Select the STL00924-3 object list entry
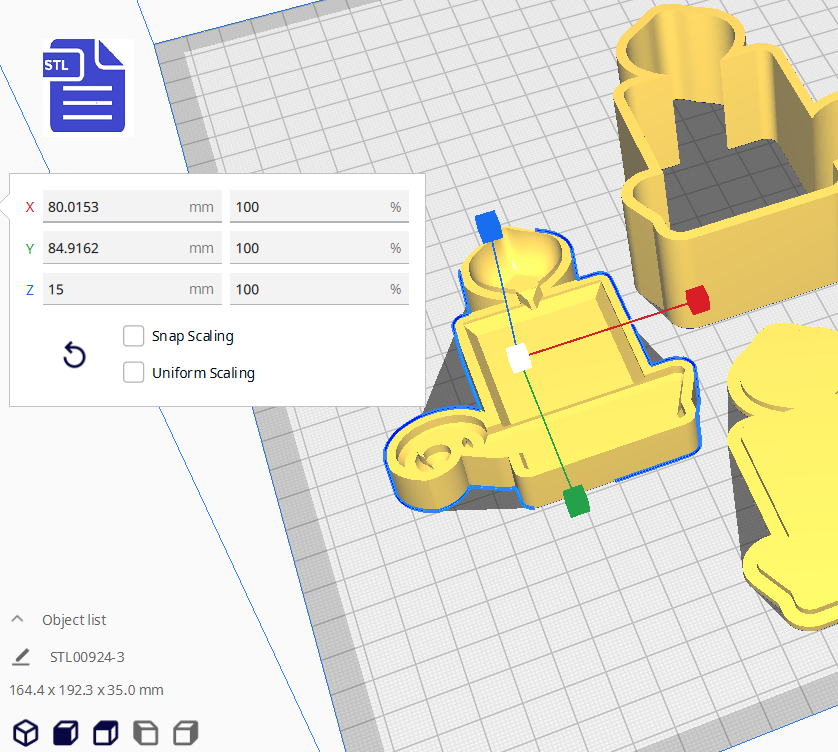 (x=87, y=657)
